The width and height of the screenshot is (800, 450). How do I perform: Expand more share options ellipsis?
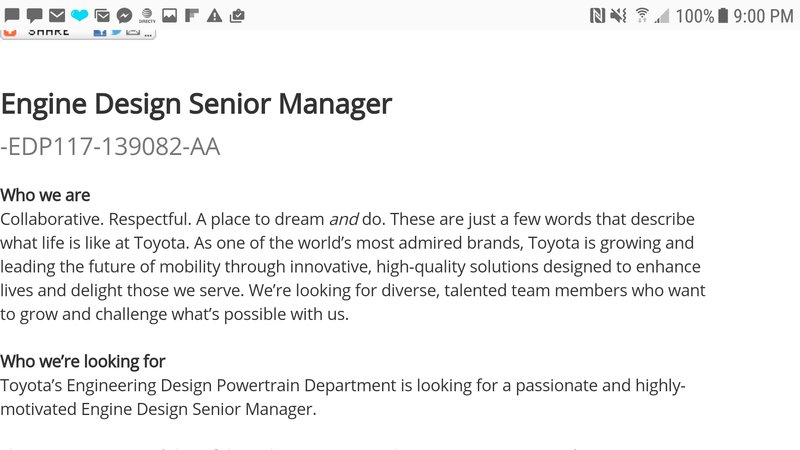coord(148,34)
